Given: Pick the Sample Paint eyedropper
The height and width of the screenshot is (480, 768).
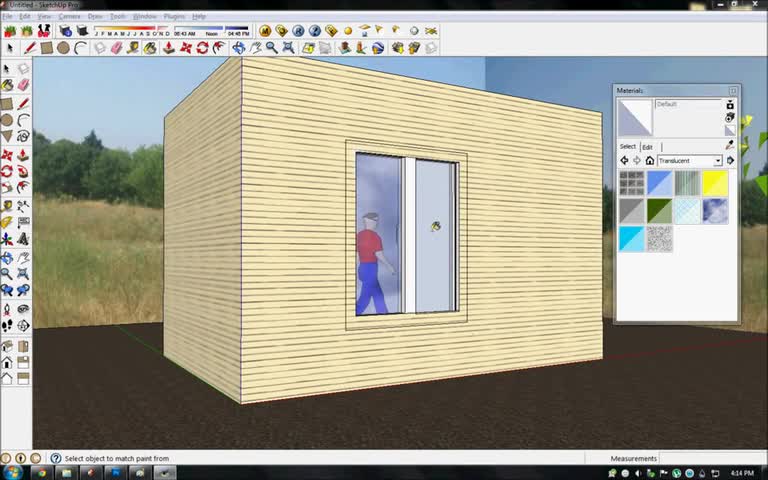Looking at the screenshot, I should tap(730, 145).
